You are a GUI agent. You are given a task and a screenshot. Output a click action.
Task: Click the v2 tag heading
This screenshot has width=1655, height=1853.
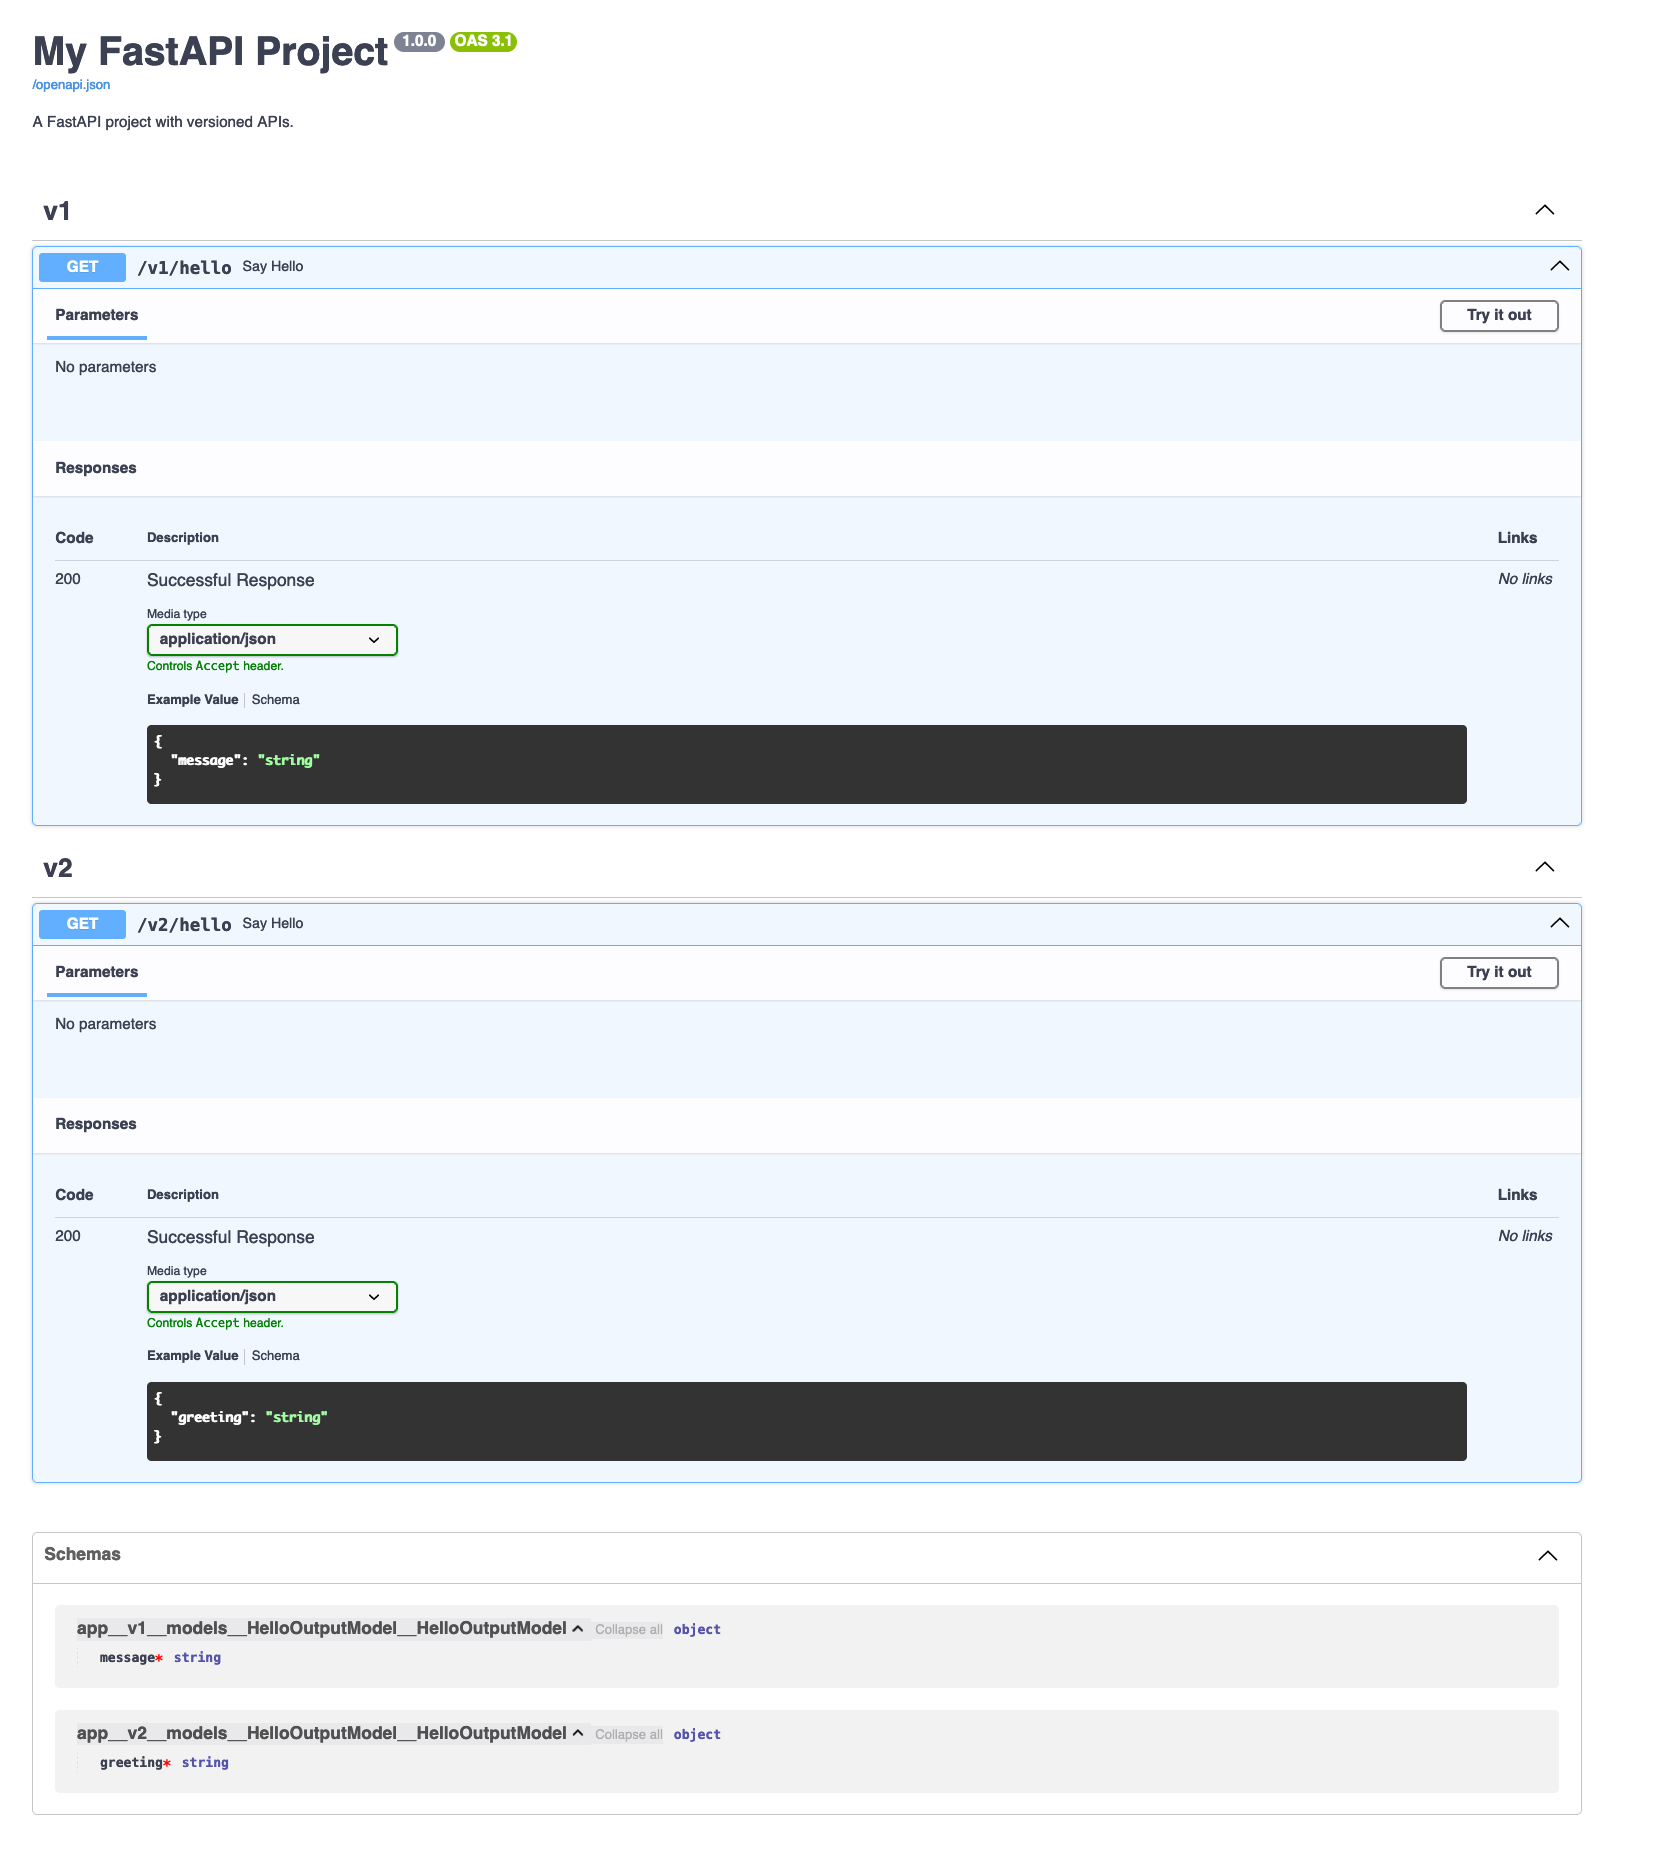[x=58, y=868]
